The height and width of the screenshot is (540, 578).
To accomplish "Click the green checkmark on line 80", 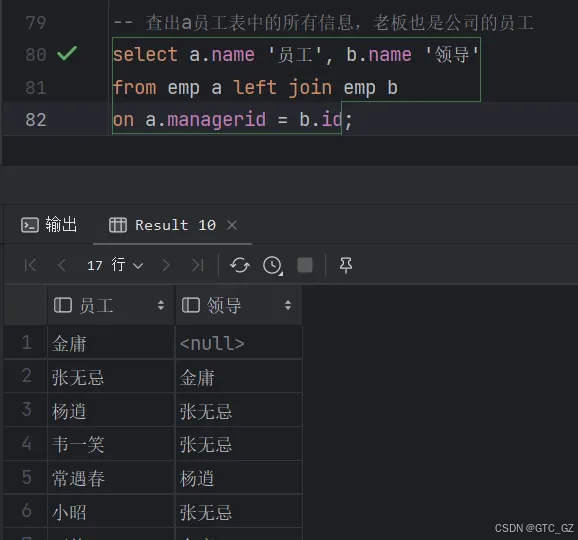I will (x=67, y=53).
